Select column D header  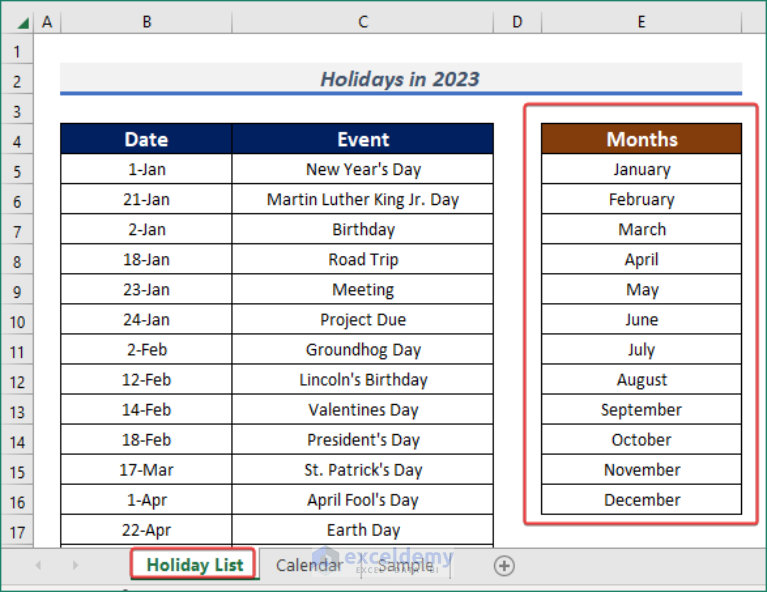(x=517, y=22)
